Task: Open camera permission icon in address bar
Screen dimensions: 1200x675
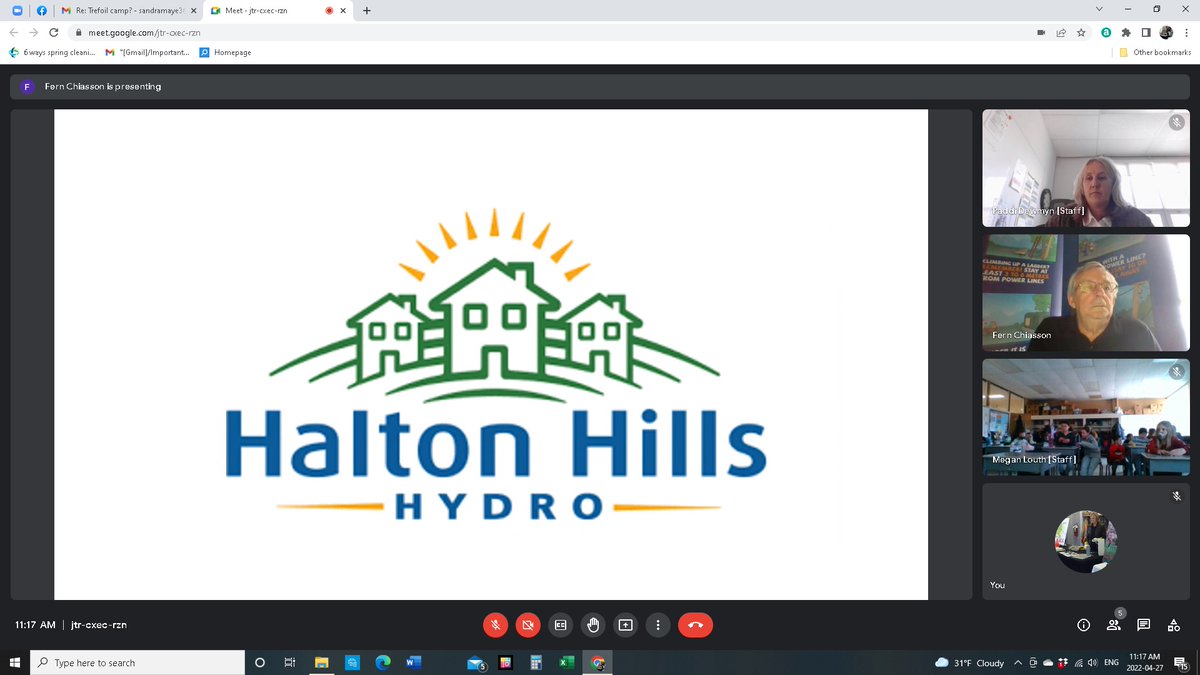Action: point(1041,32)
